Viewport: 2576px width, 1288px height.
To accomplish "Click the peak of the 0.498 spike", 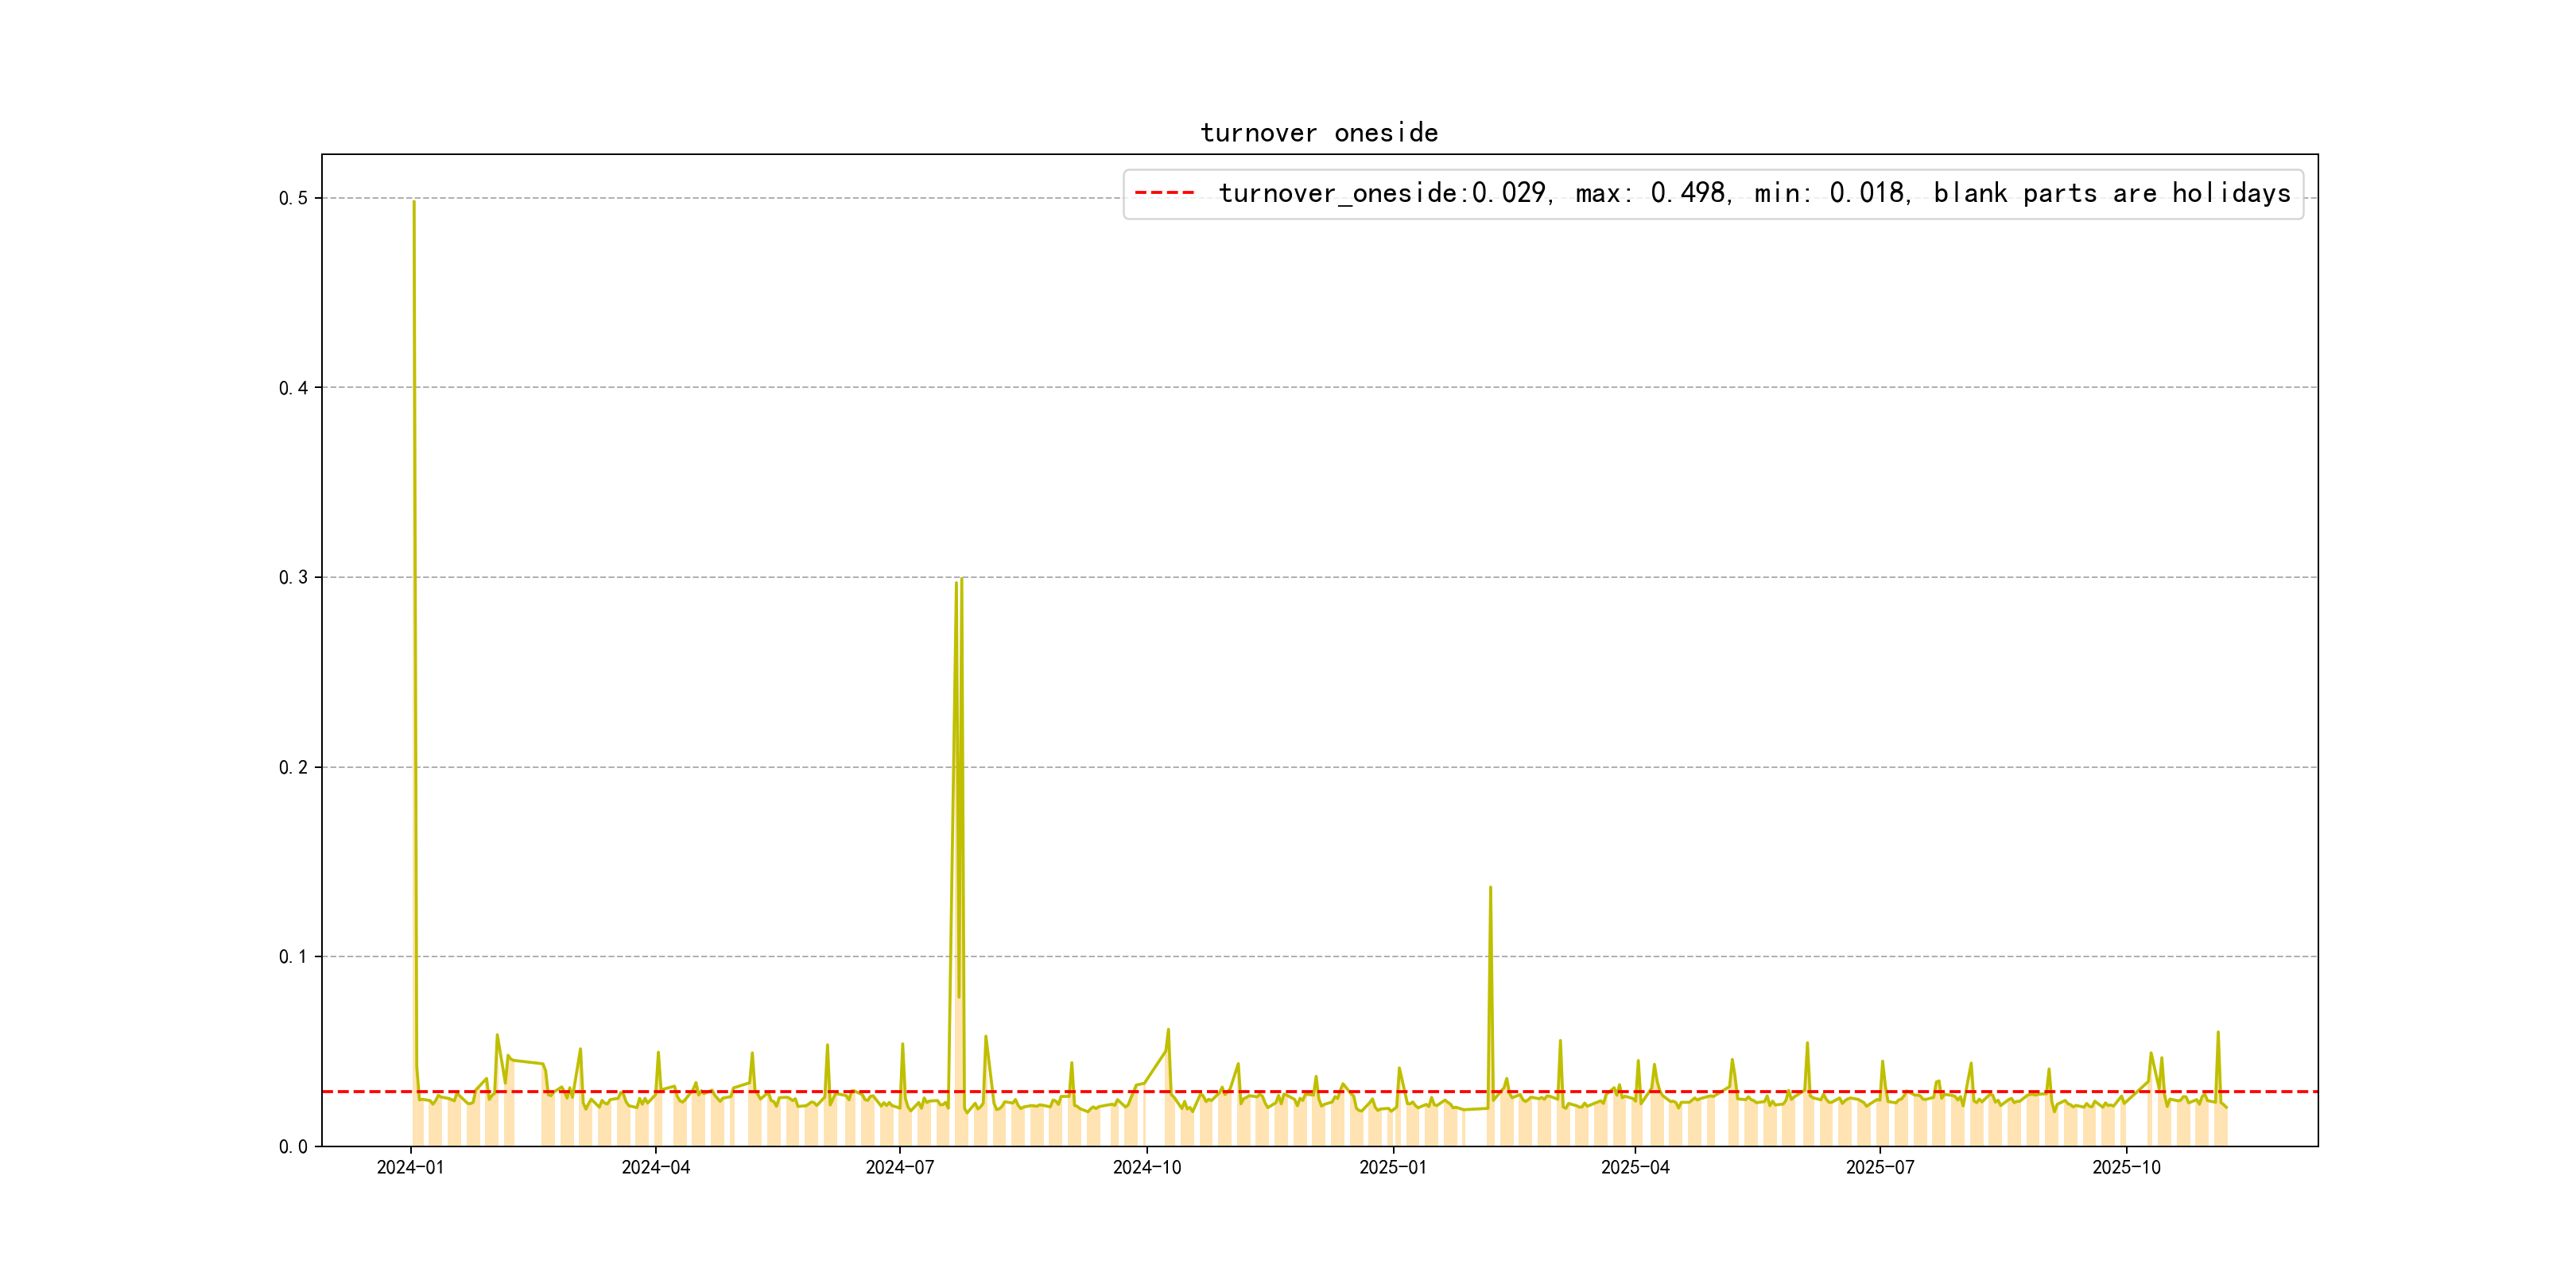I will pyautogui.click(x=414, y=202).
